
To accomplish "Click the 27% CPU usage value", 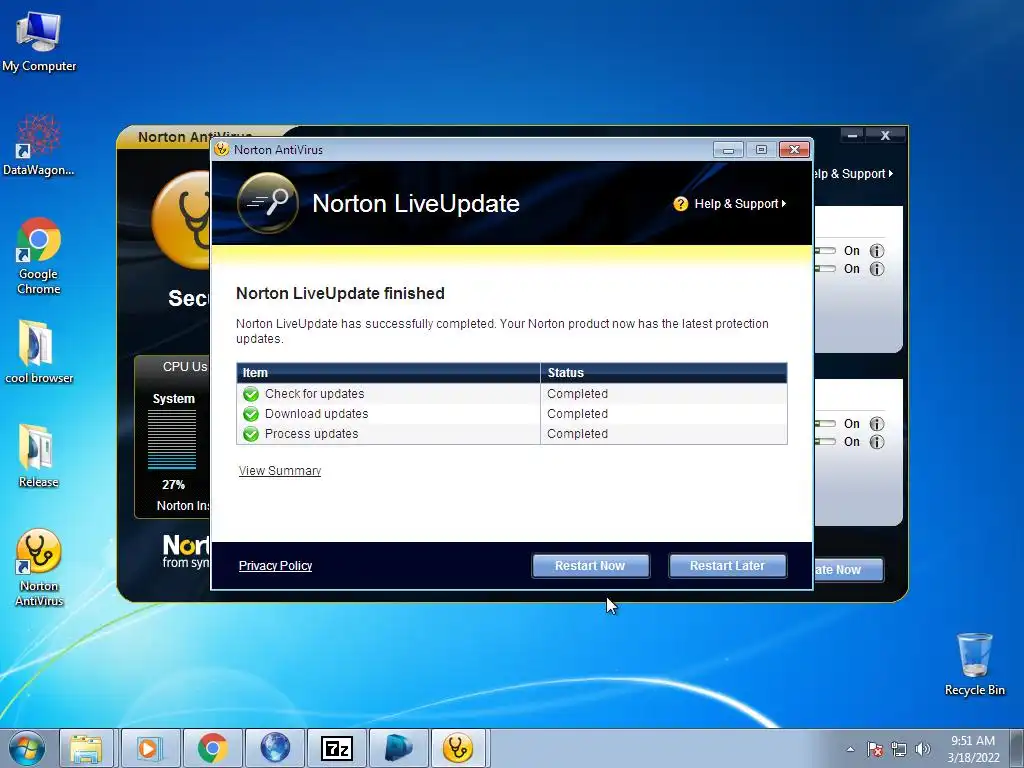I will [x=173, y=485].
